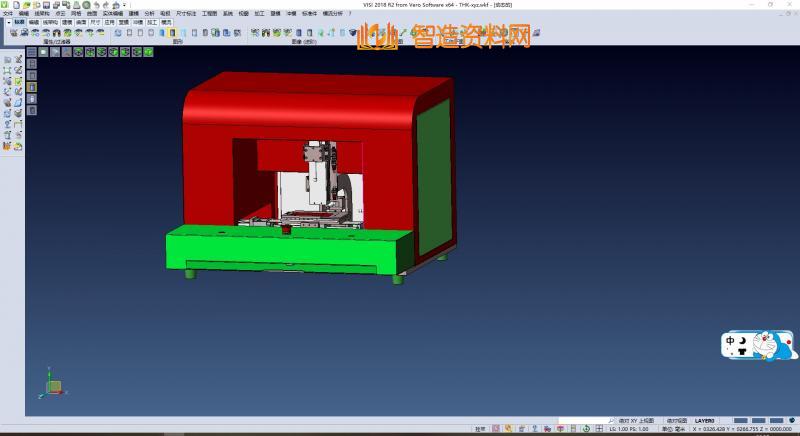Viewport: 800px width, 436px height.
Task: Open the 文件 menu
Action: [x=8, y=13]
